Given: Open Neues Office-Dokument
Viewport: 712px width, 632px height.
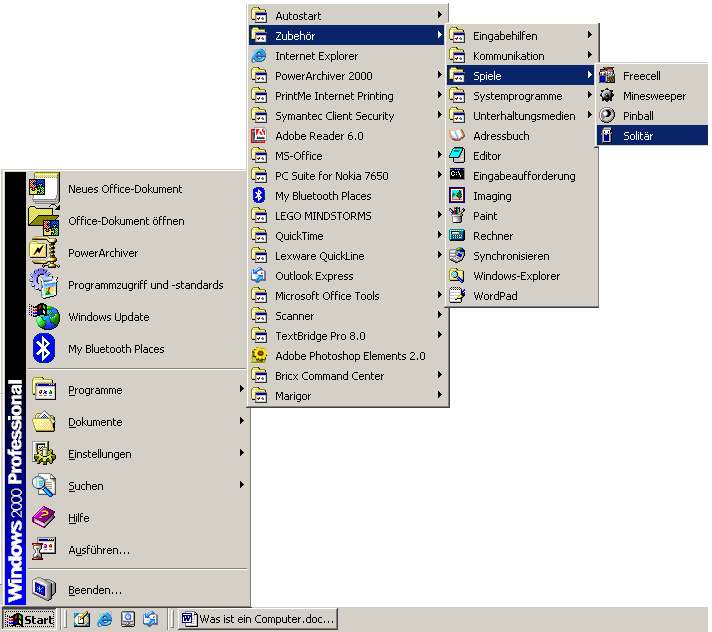Looking at the screenshot, I should pos(137,188).
